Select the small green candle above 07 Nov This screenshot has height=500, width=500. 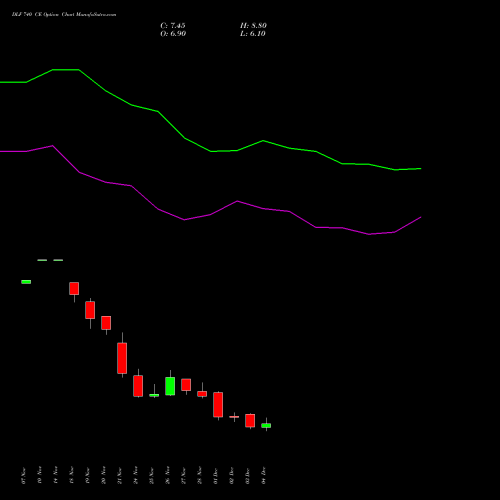[x=26, y=282]
